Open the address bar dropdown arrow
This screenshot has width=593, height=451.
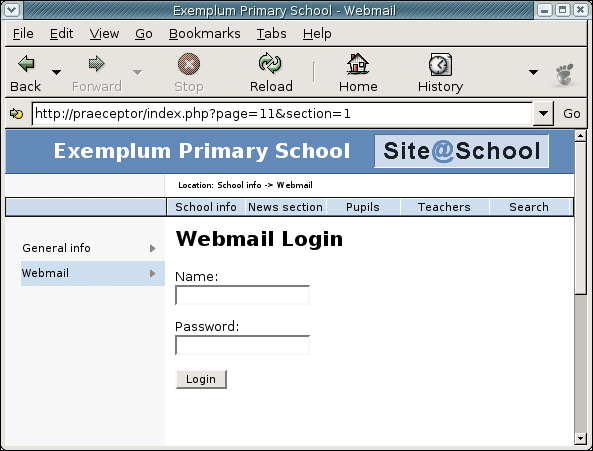click(x=543, y=113)
